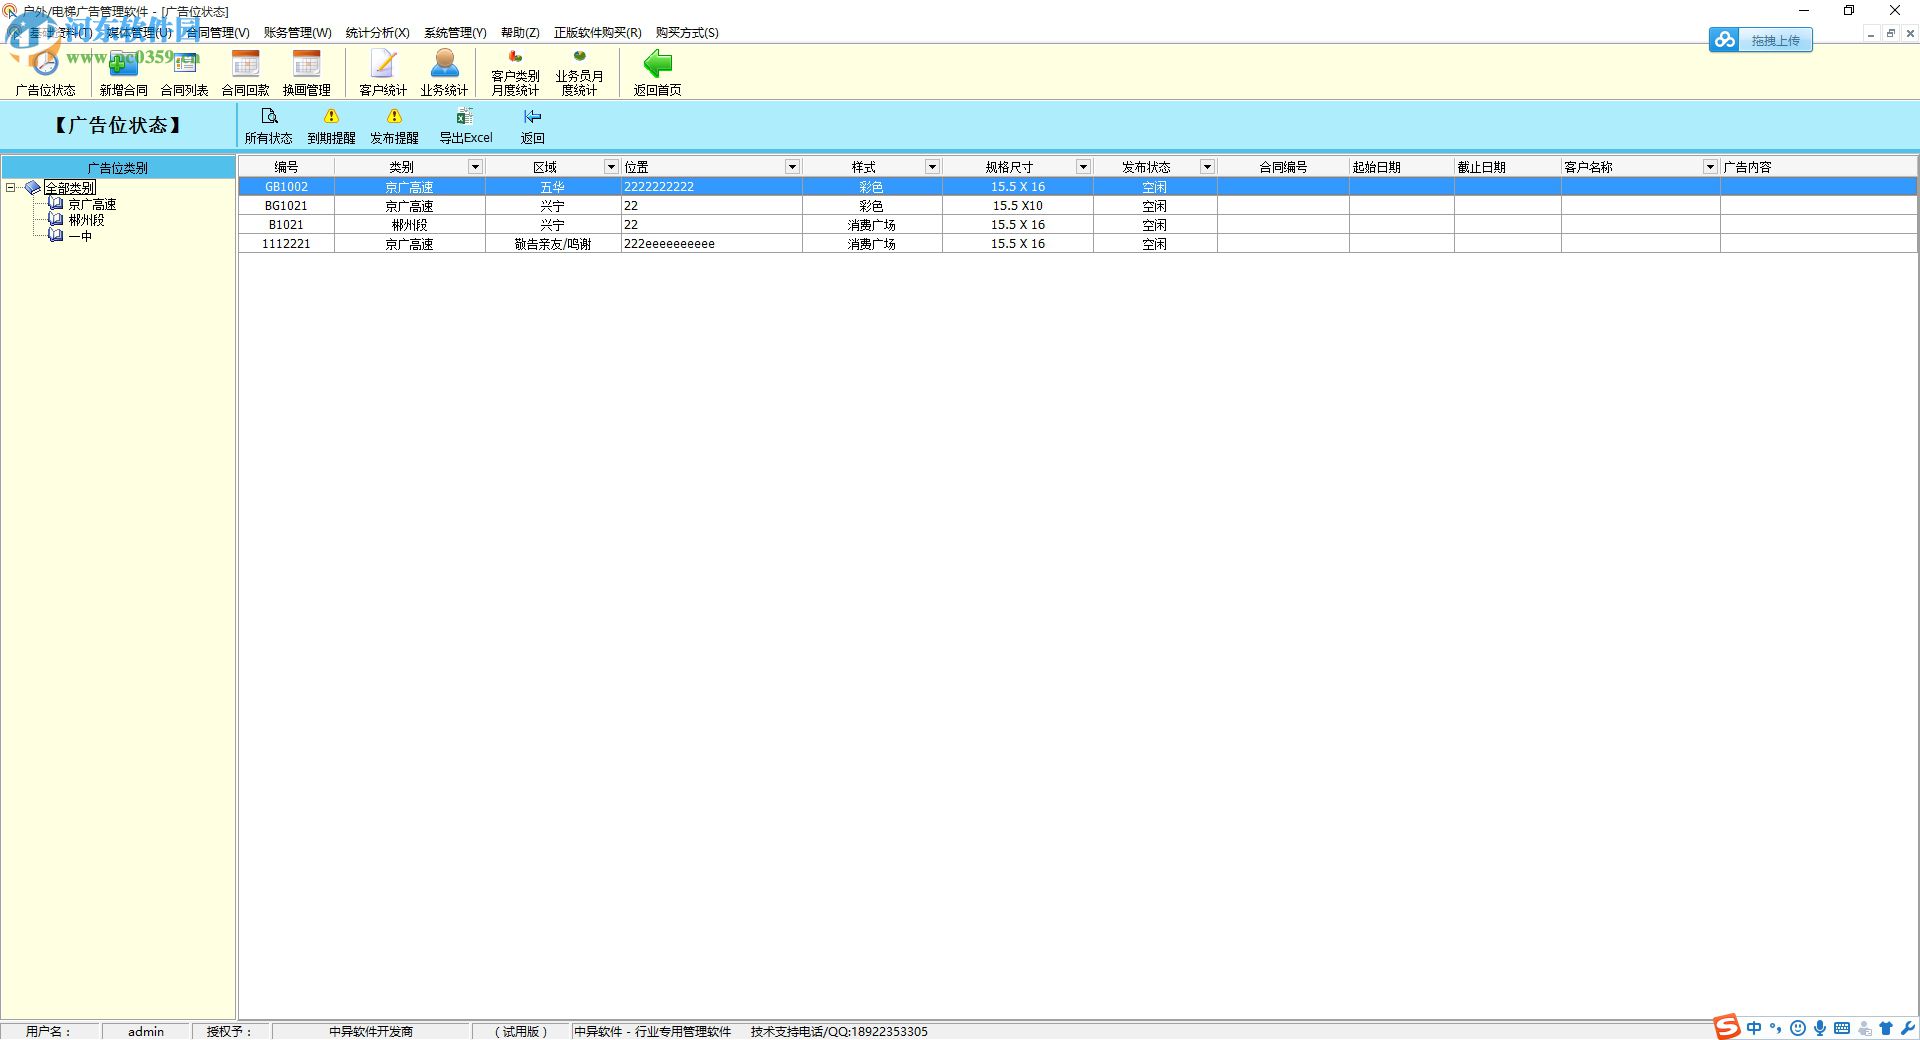Screen dimensions: 1920x1040
Task: Open the 购买方式(S) menu
Action: click(687, 33)
